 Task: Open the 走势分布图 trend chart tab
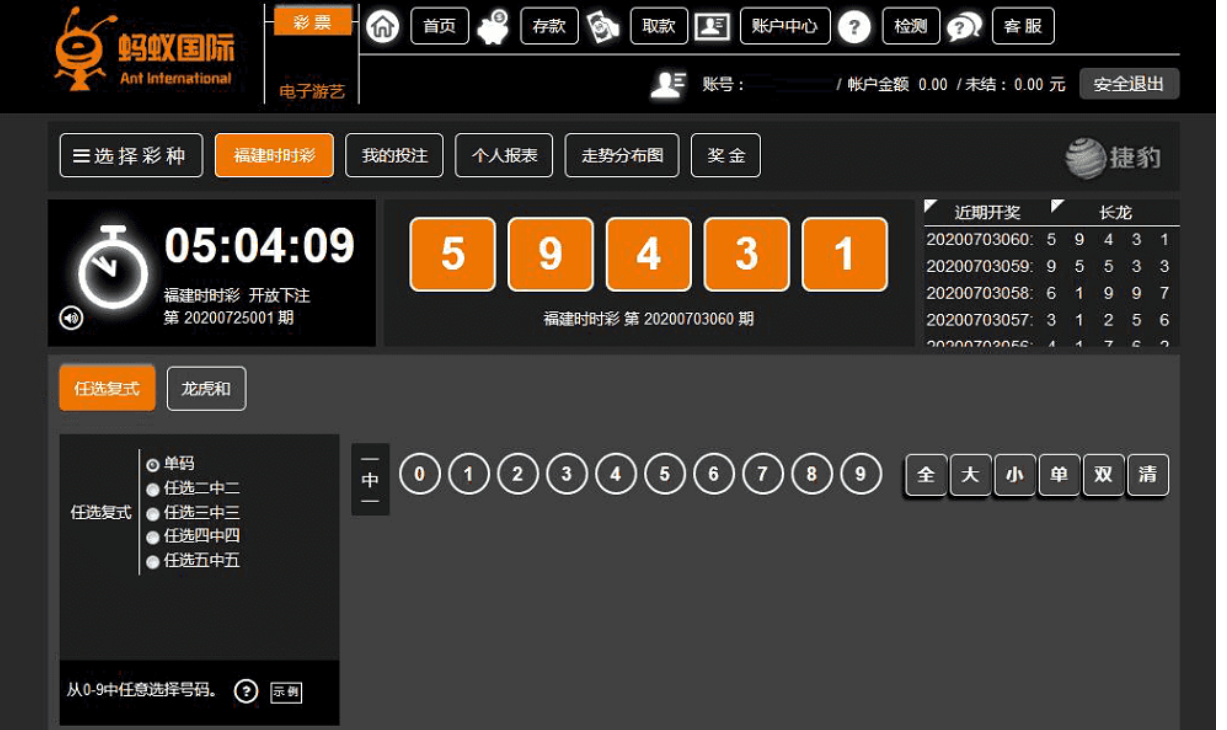[621, 156]
